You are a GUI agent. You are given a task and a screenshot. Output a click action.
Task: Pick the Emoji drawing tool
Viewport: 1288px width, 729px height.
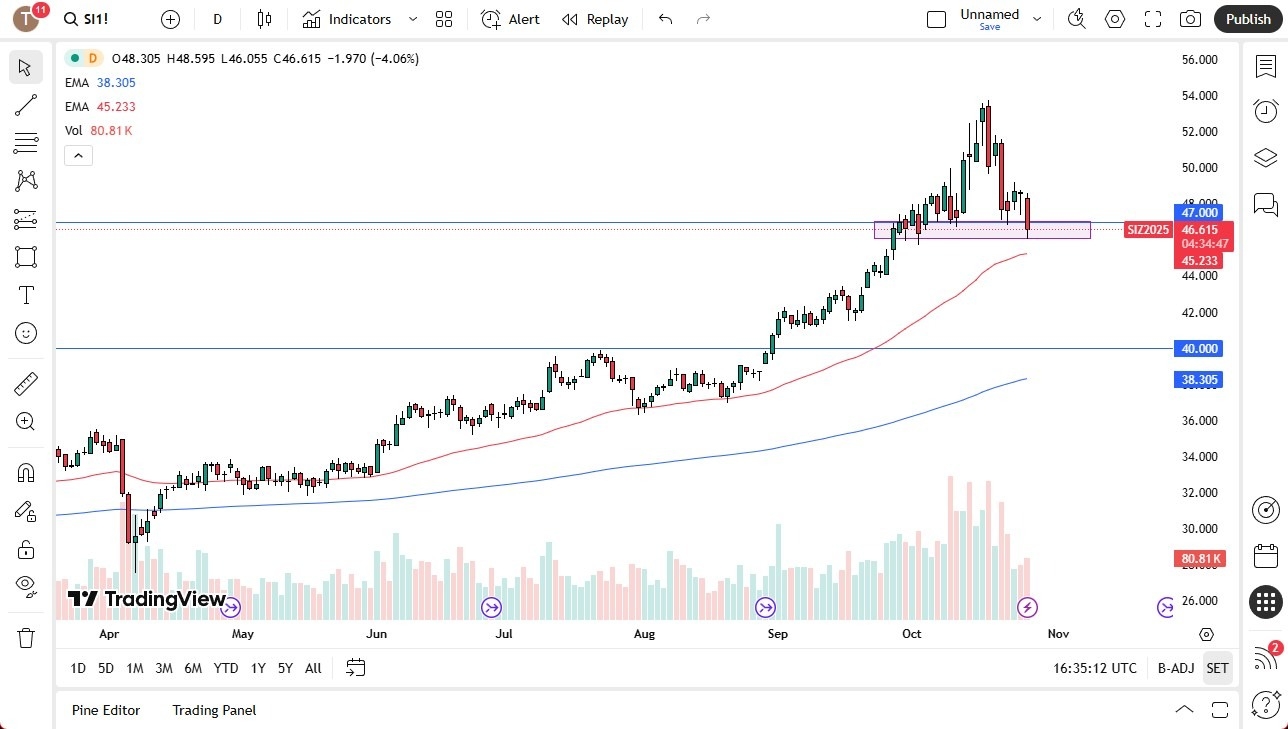click(x=26, y=333)
